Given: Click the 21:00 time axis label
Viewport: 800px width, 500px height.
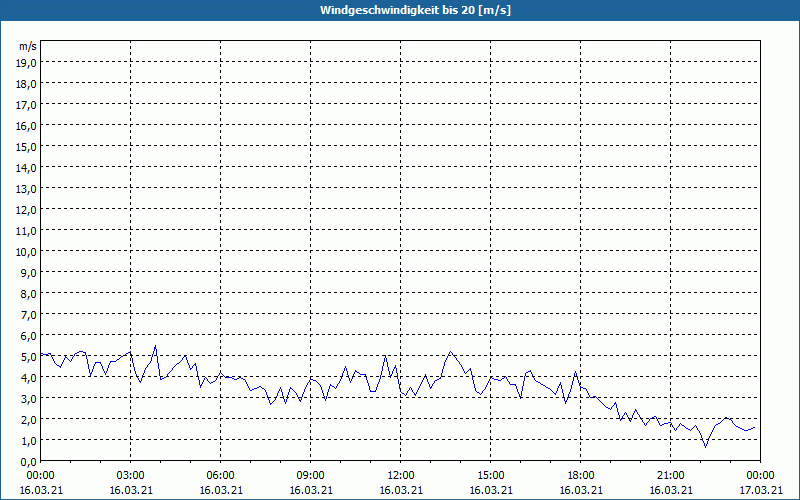Looking at the screenshot, I should point(670,476).
